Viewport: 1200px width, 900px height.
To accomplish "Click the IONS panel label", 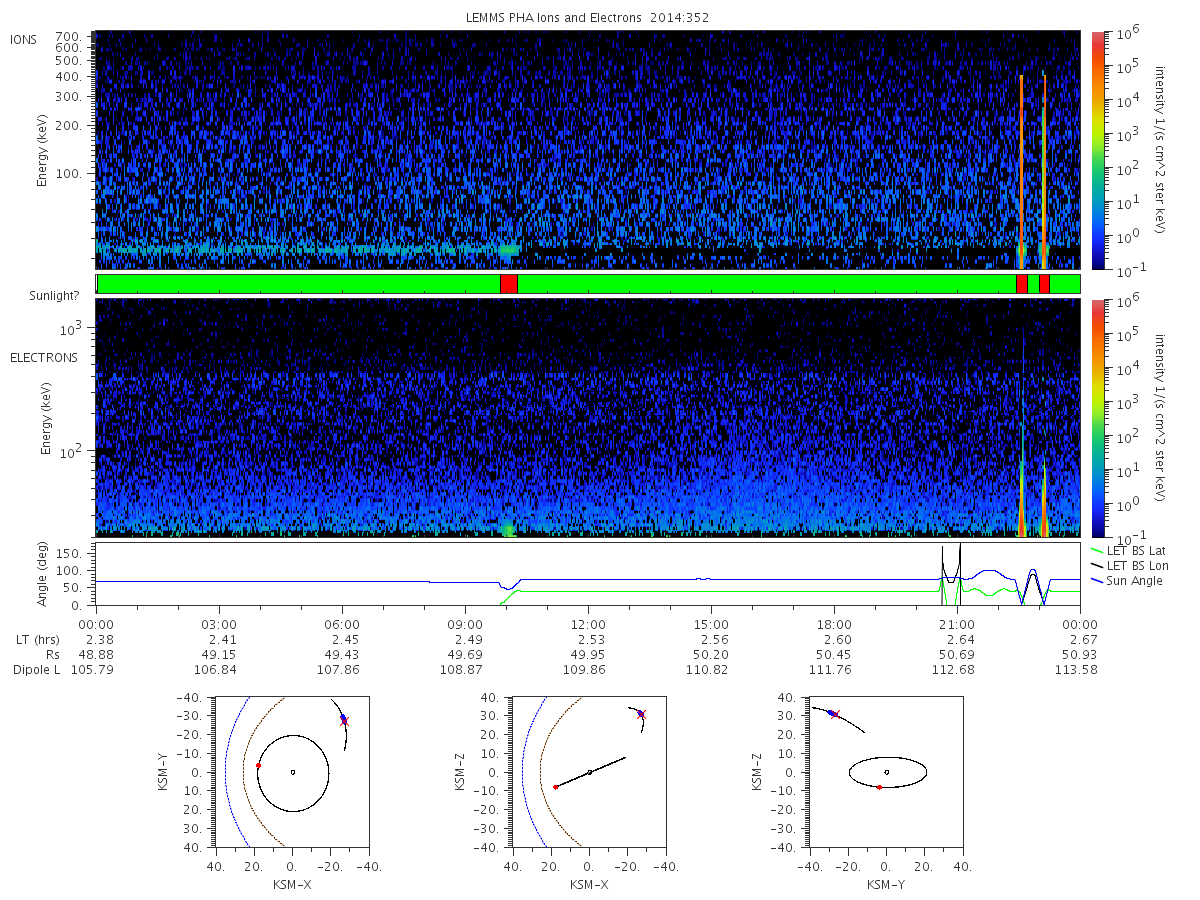I will (x=24, y=40).
